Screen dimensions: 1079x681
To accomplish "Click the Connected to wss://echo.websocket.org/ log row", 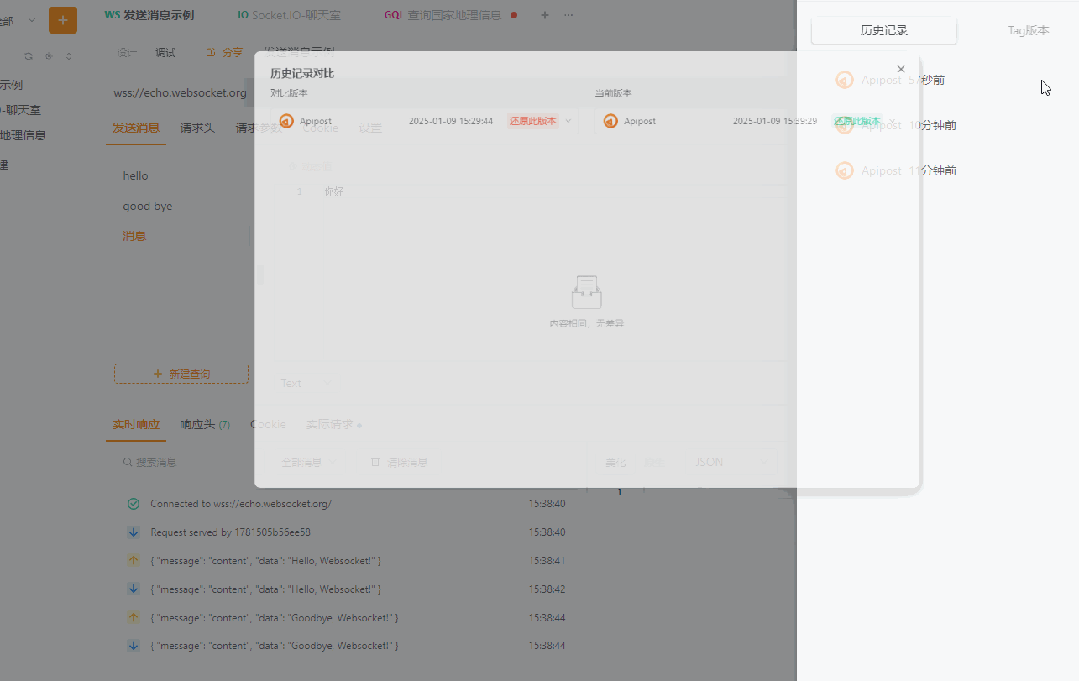I will pos(346,504).
